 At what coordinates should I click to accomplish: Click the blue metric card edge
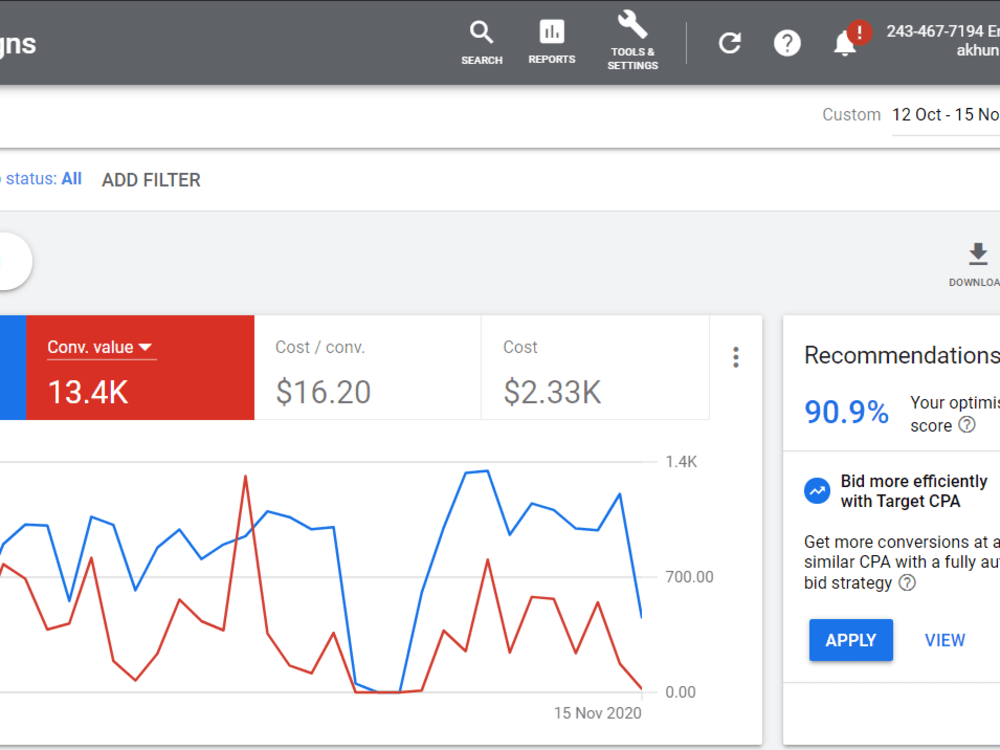[13, 367]
